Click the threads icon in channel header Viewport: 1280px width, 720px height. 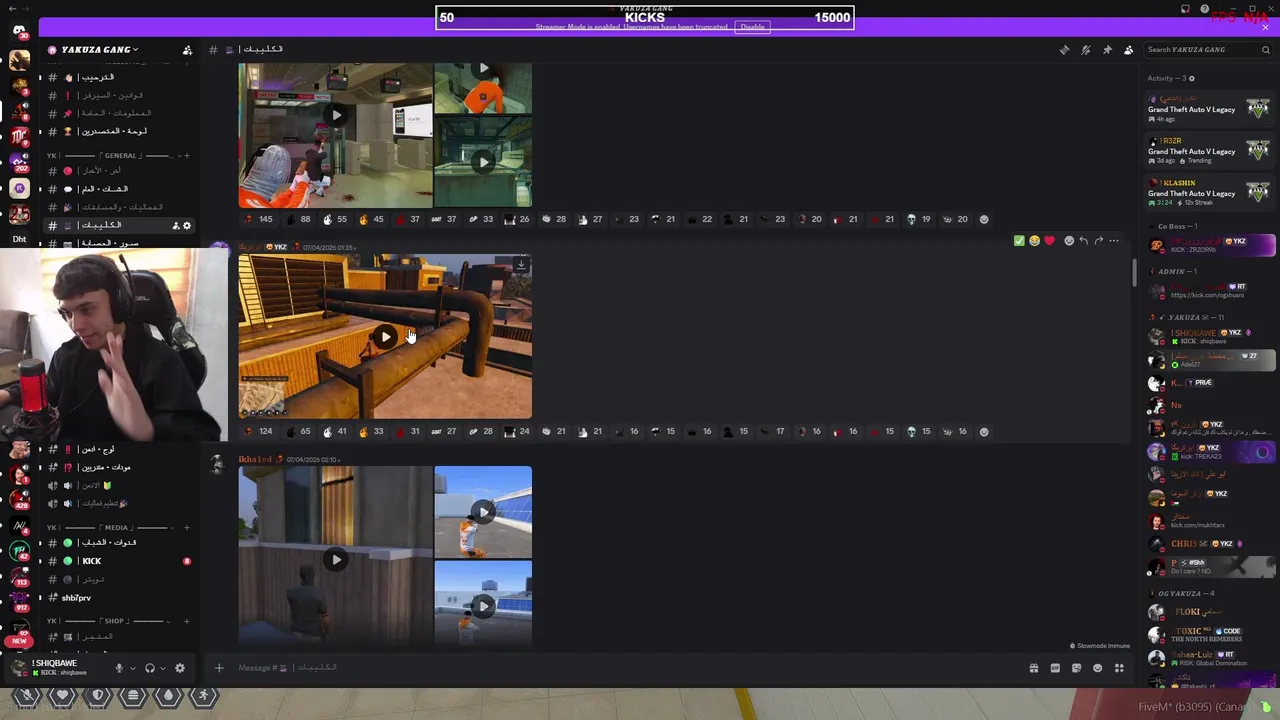coord(1064,50)
